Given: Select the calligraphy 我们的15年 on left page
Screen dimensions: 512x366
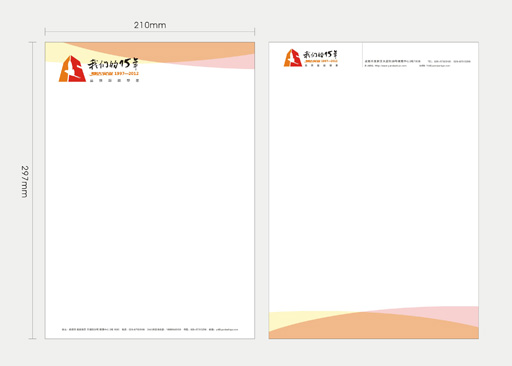Looking at the screenshot, I should tap(113, 63).
